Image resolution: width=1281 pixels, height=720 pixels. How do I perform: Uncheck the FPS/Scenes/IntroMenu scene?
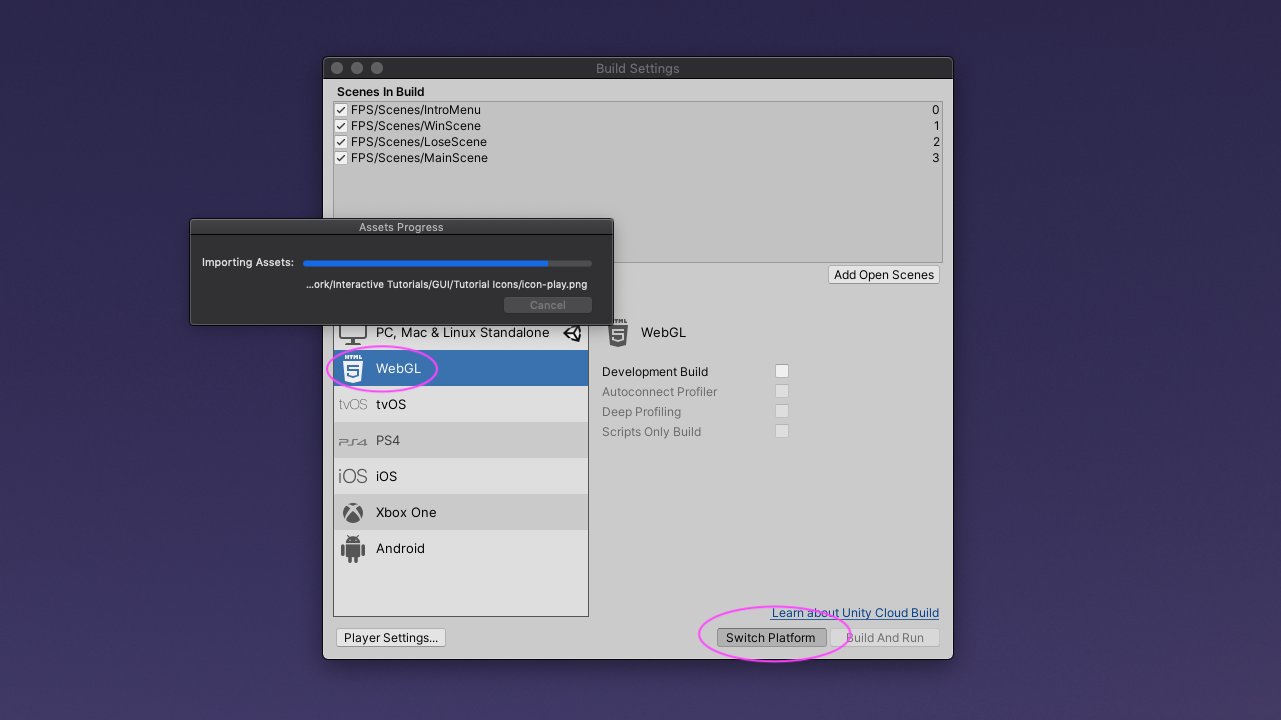[341, 110]
